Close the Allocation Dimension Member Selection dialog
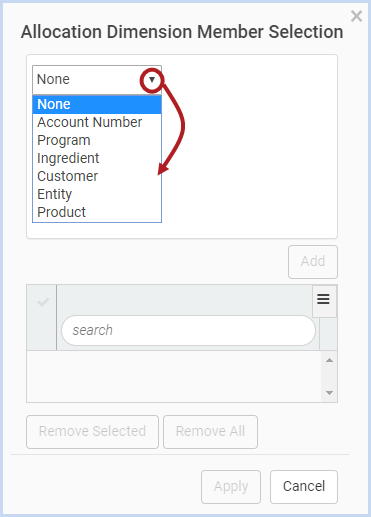This screenshot has height=517, width=371. tap(356, 16)
